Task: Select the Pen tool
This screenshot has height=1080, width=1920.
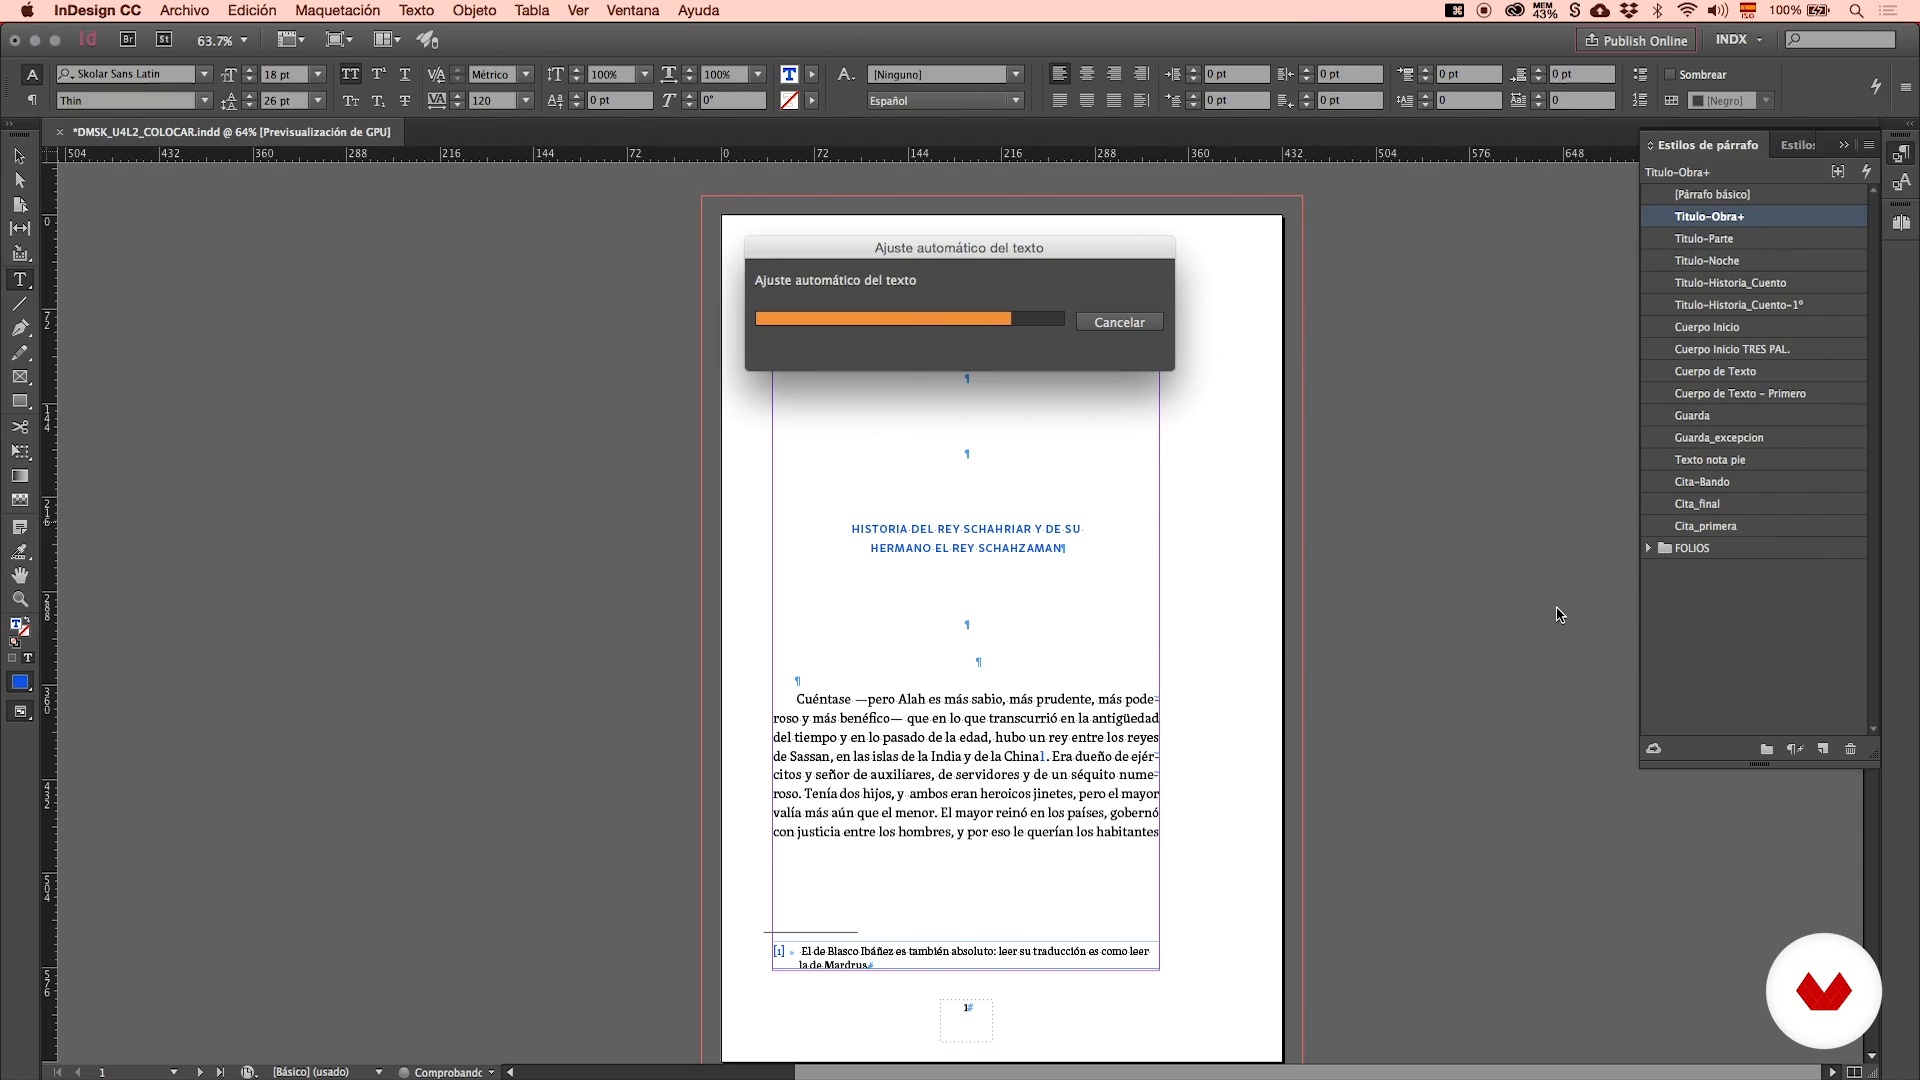Action: (x=19, y=328)
